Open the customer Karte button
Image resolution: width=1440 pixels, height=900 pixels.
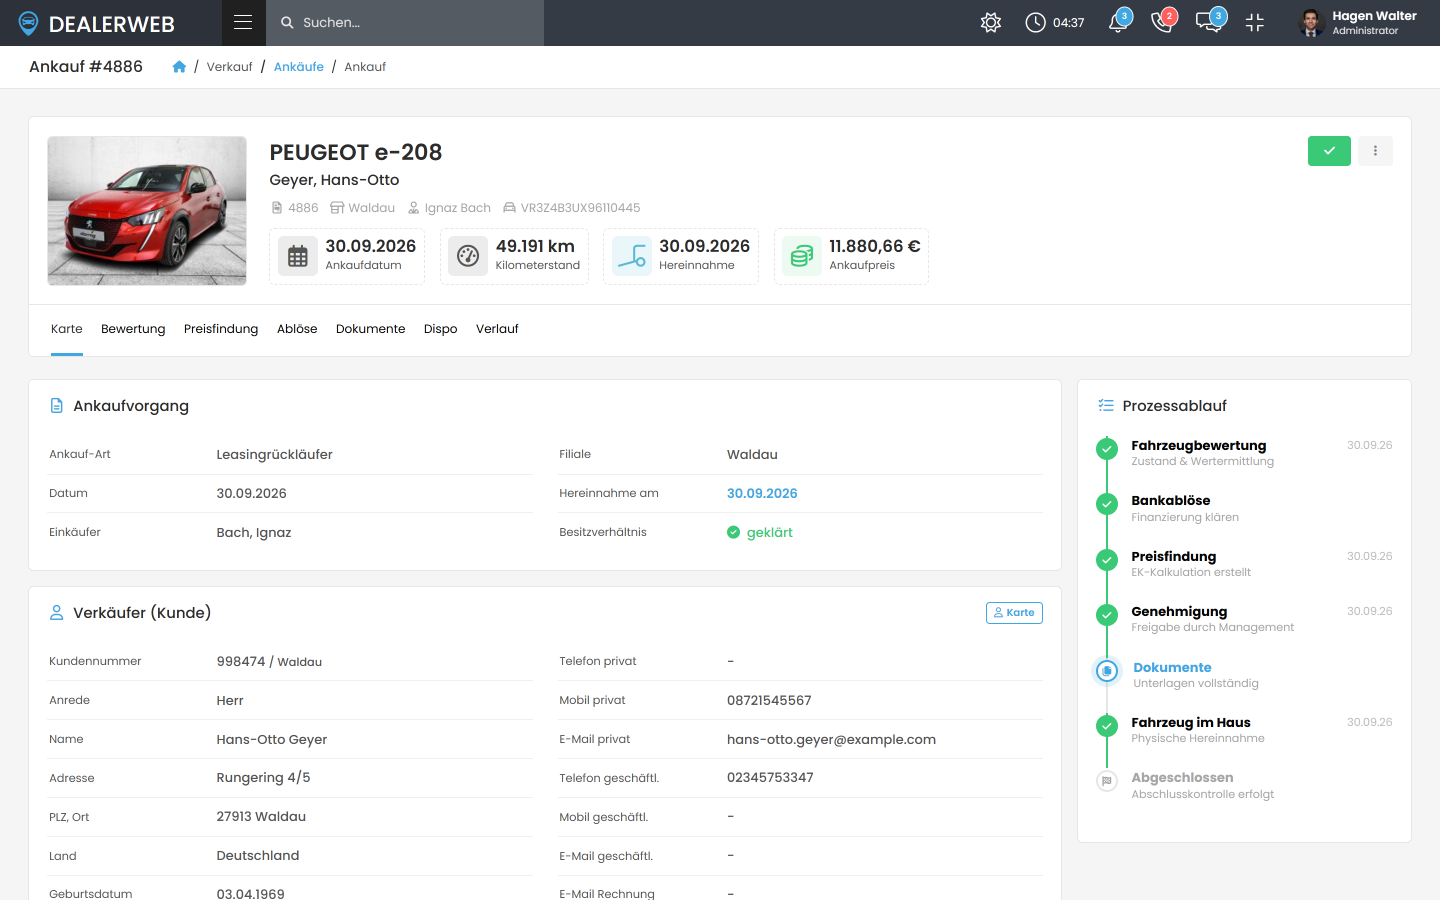pos(1014,613)
